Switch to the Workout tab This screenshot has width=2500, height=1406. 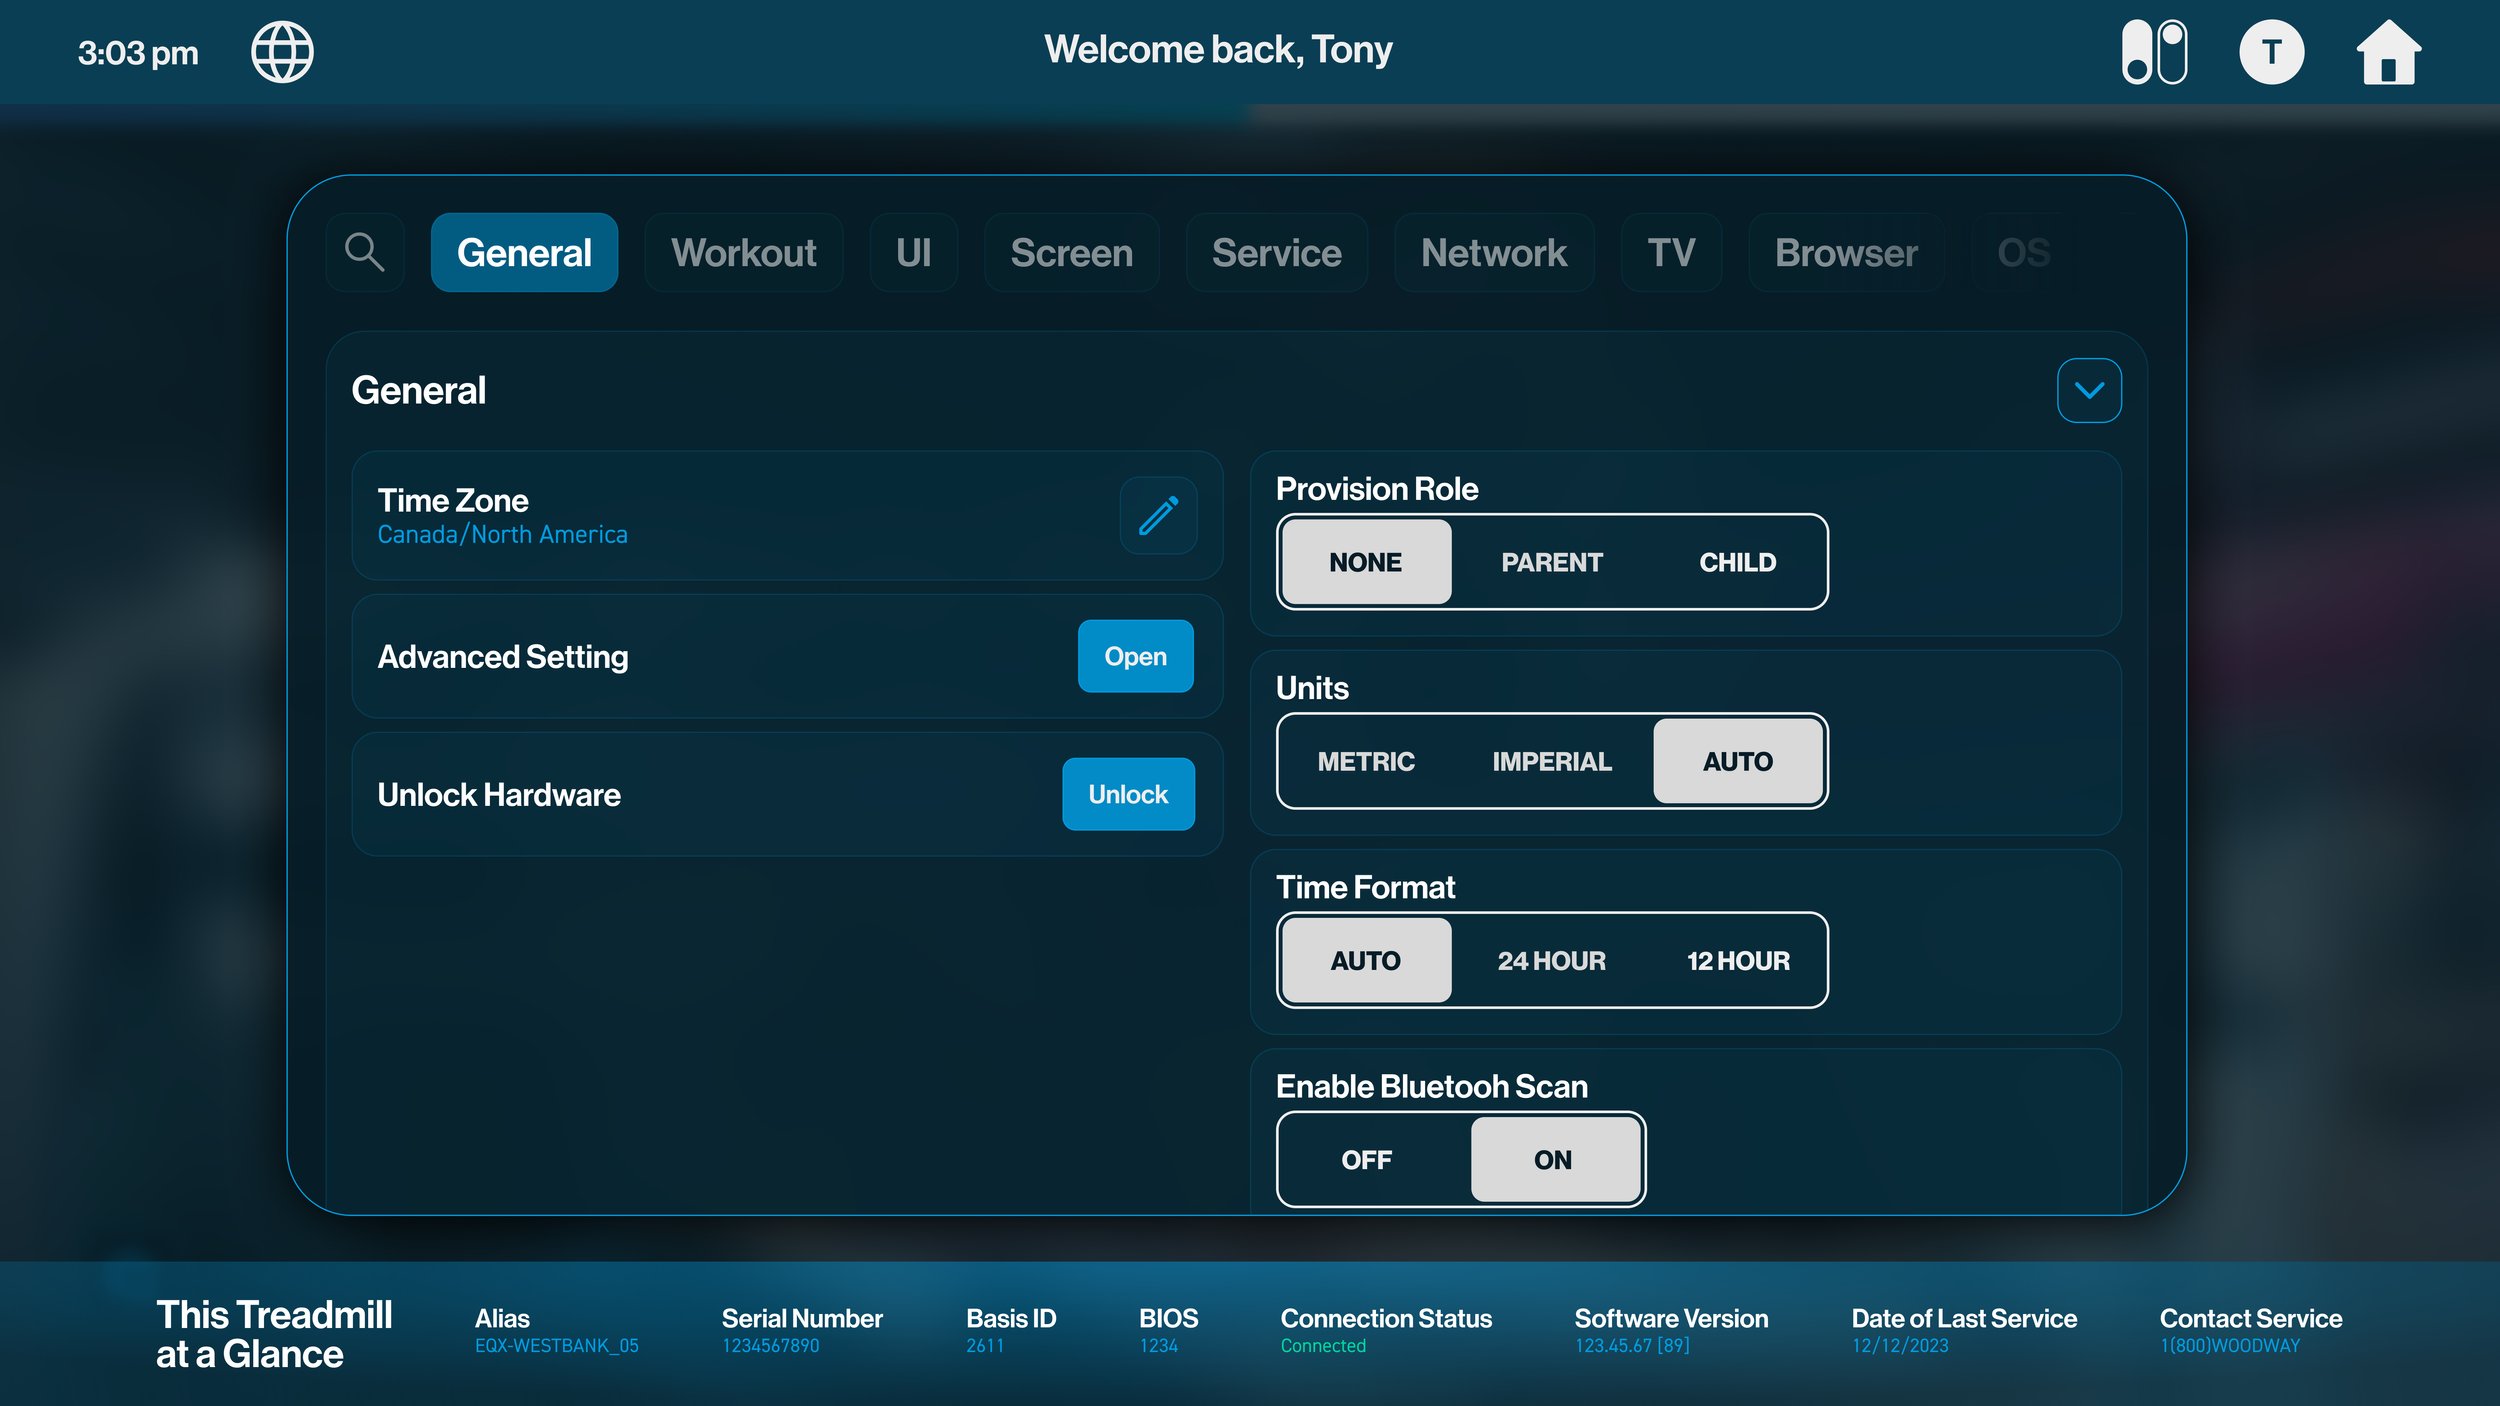click(x=743, y=252)
